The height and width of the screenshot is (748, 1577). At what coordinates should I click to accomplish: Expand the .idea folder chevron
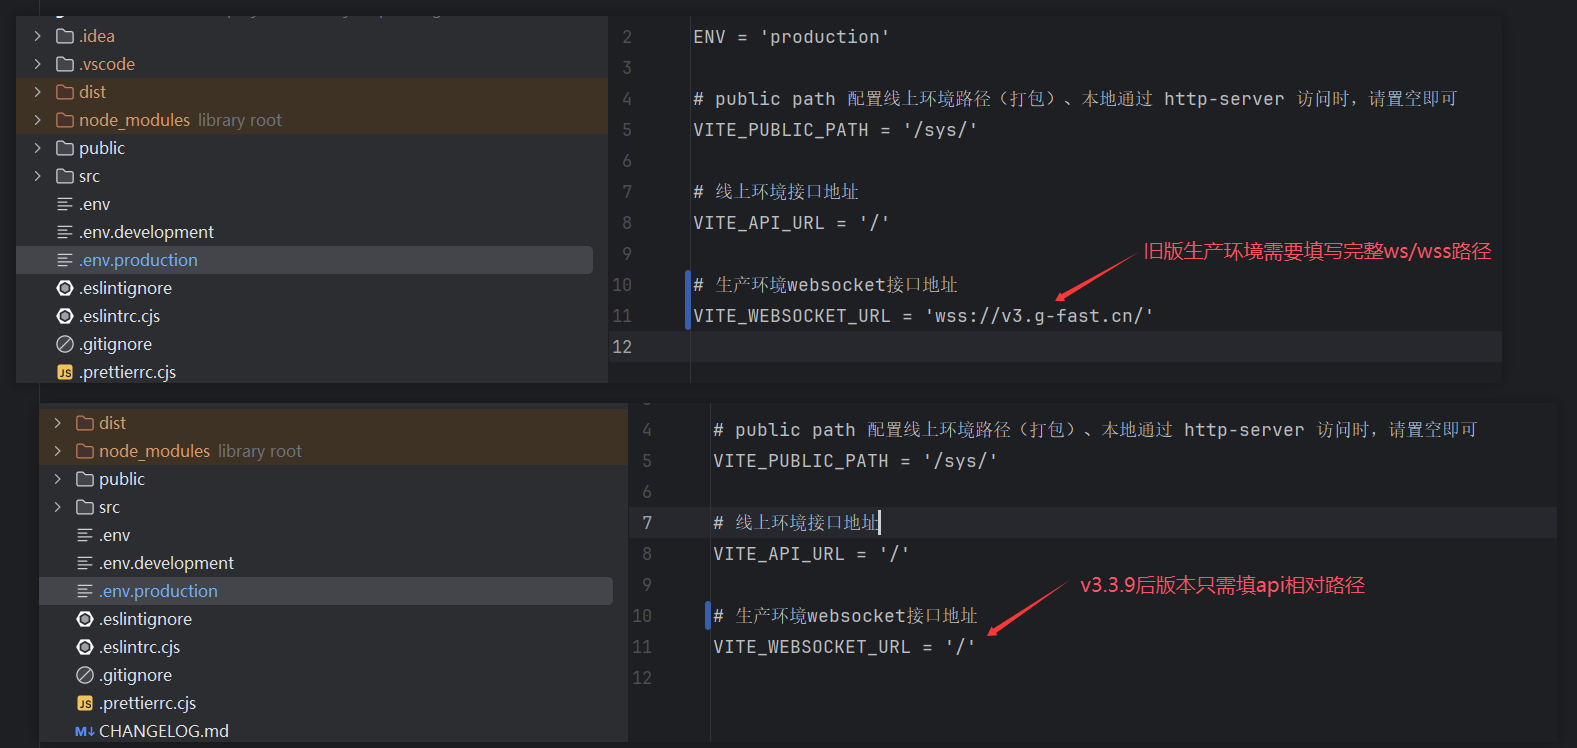(x=38, y=36)
